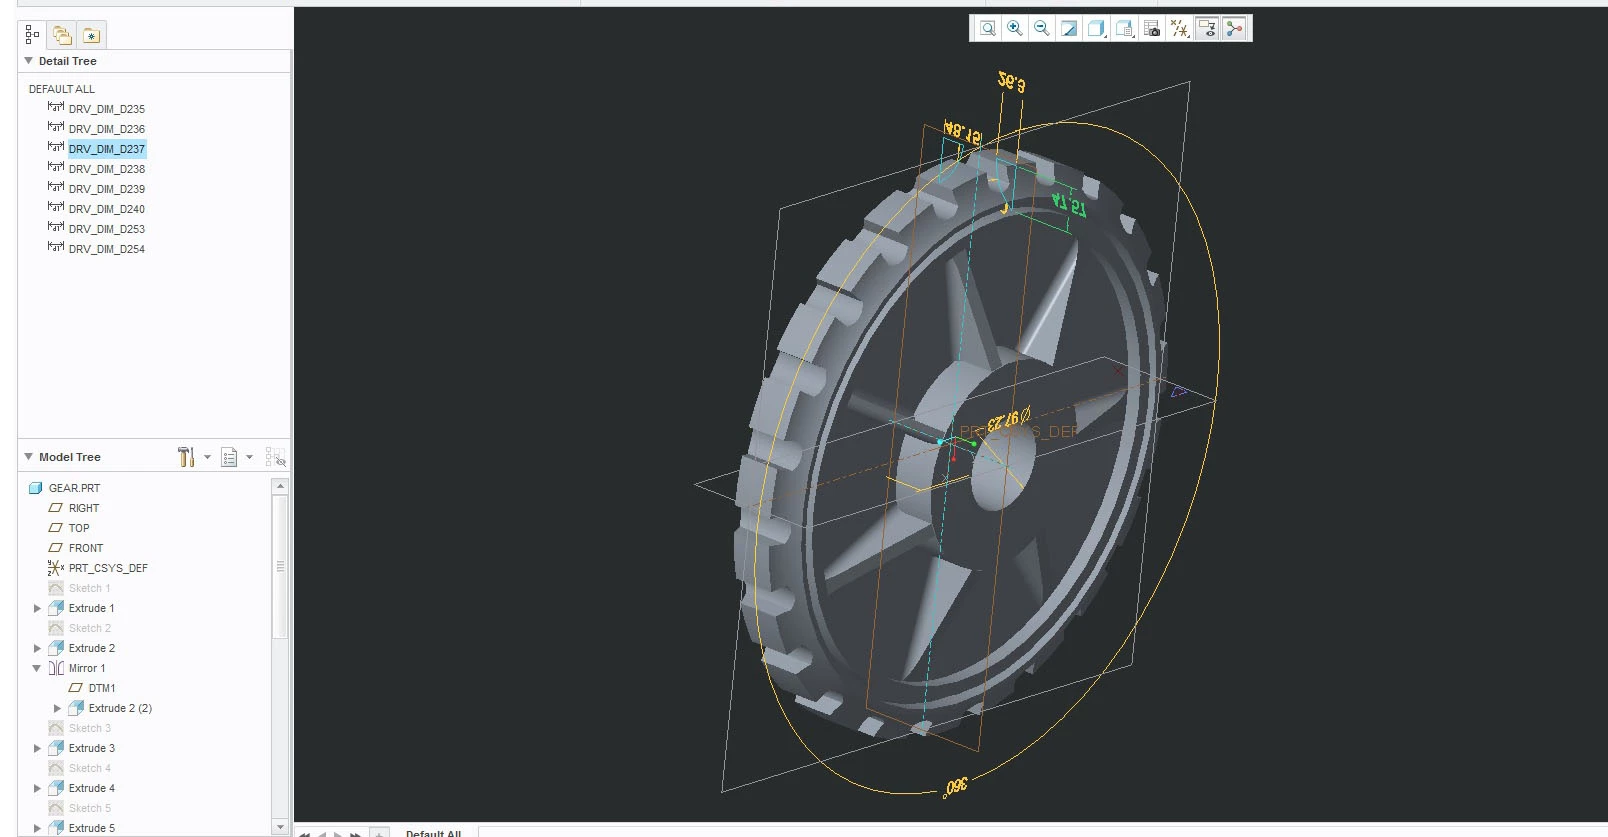Open Model Tree Settings hammer icon
The height and width of the screenshot is (837, 1608).
pos(186,457)
